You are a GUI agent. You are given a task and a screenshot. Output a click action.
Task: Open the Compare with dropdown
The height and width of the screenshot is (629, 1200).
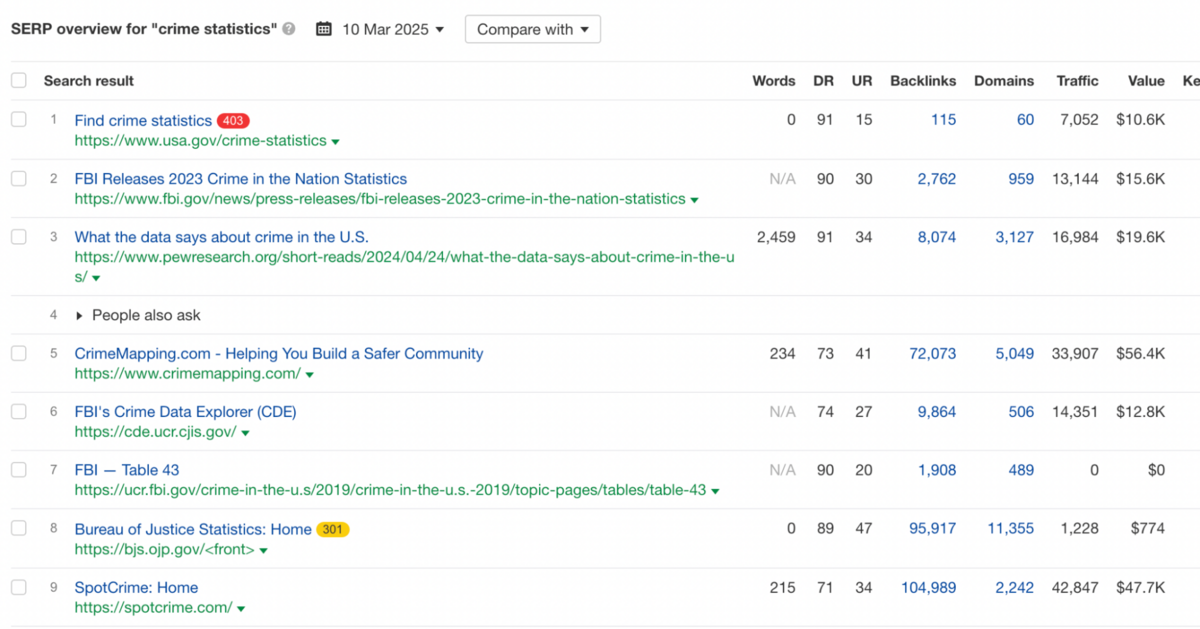[x=532, y=30]
